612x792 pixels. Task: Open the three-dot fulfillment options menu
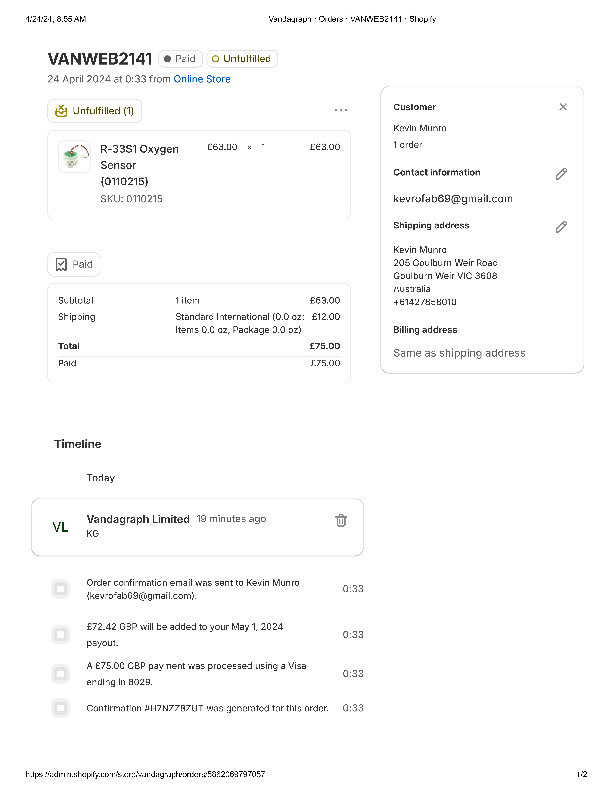point(341,110)
